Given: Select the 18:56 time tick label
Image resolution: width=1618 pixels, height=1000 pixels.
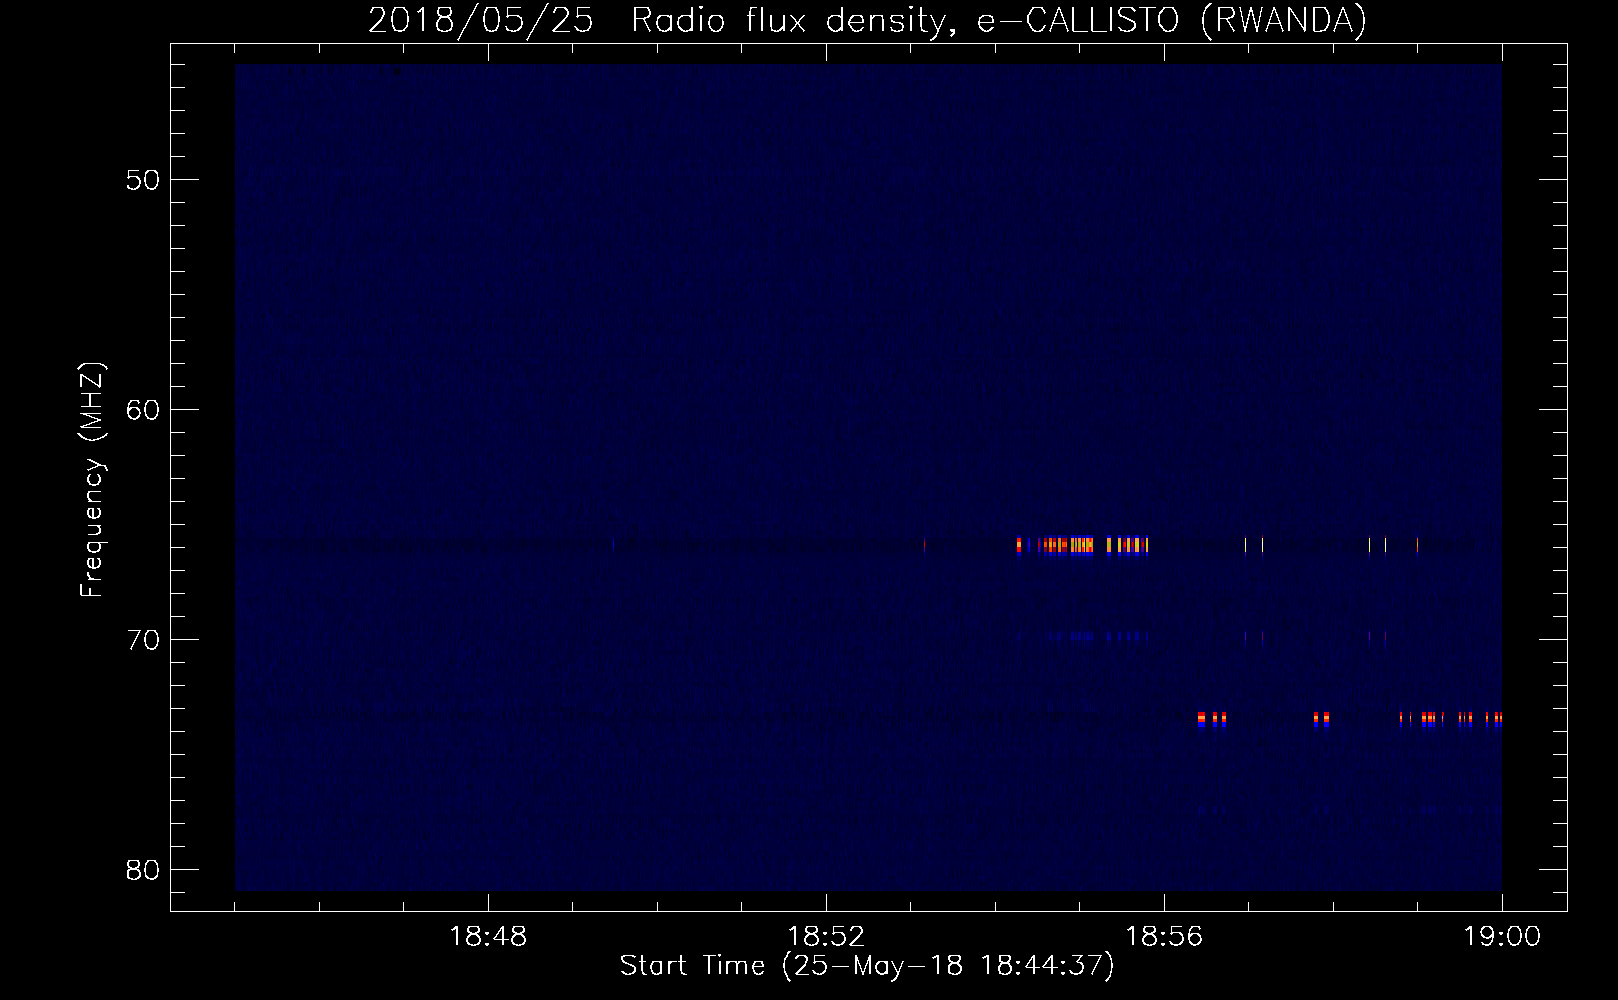Looking at the screenshot, I should click(1164, 937).
